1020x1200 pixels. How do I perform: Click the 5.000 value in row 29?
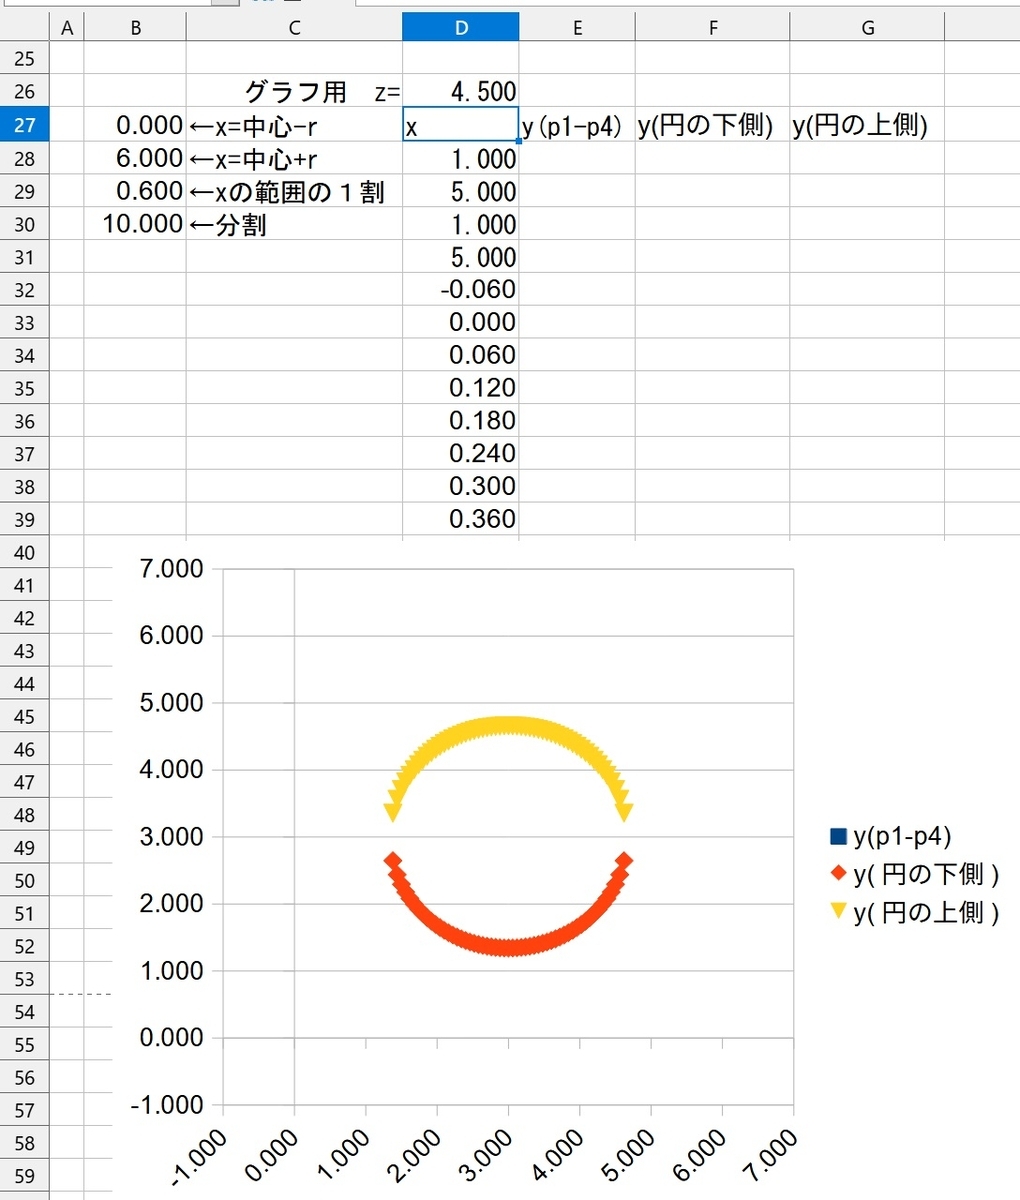tap(460, 191)
